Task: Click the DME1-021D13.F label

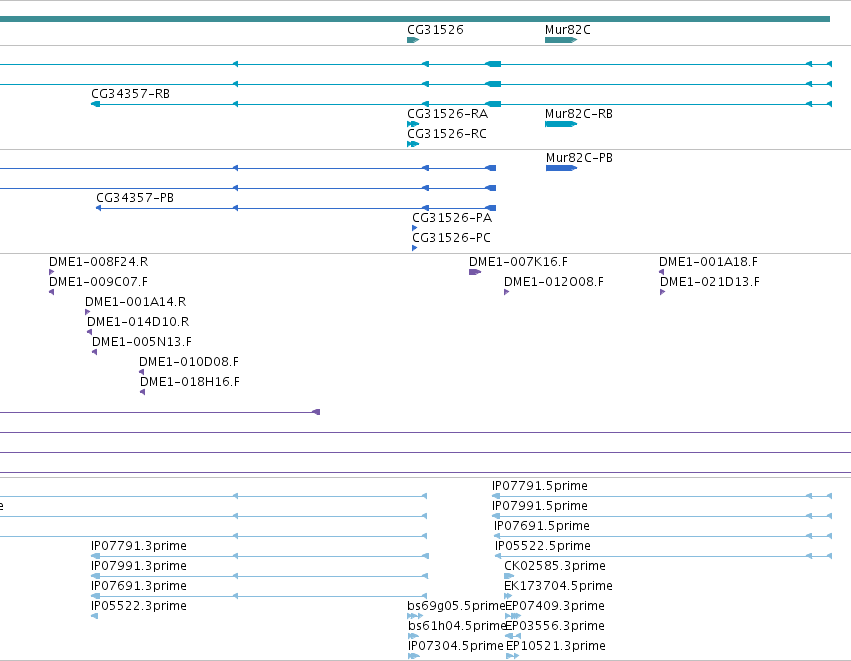Action: 710,282
